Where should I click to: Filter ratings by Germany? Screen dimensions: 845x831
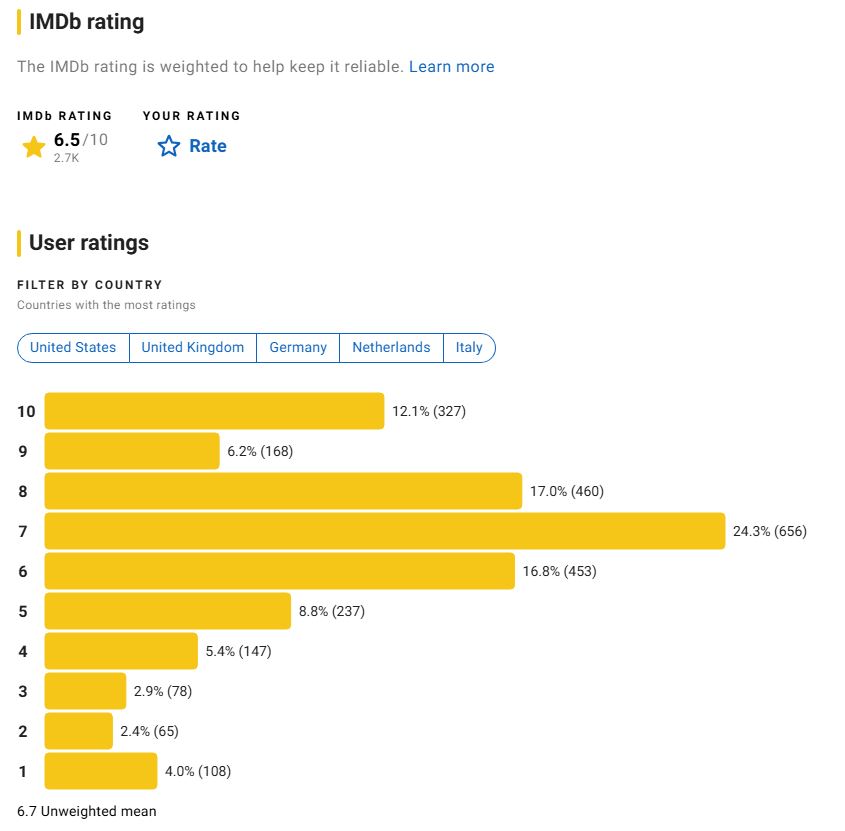click(x=298, y=348)
